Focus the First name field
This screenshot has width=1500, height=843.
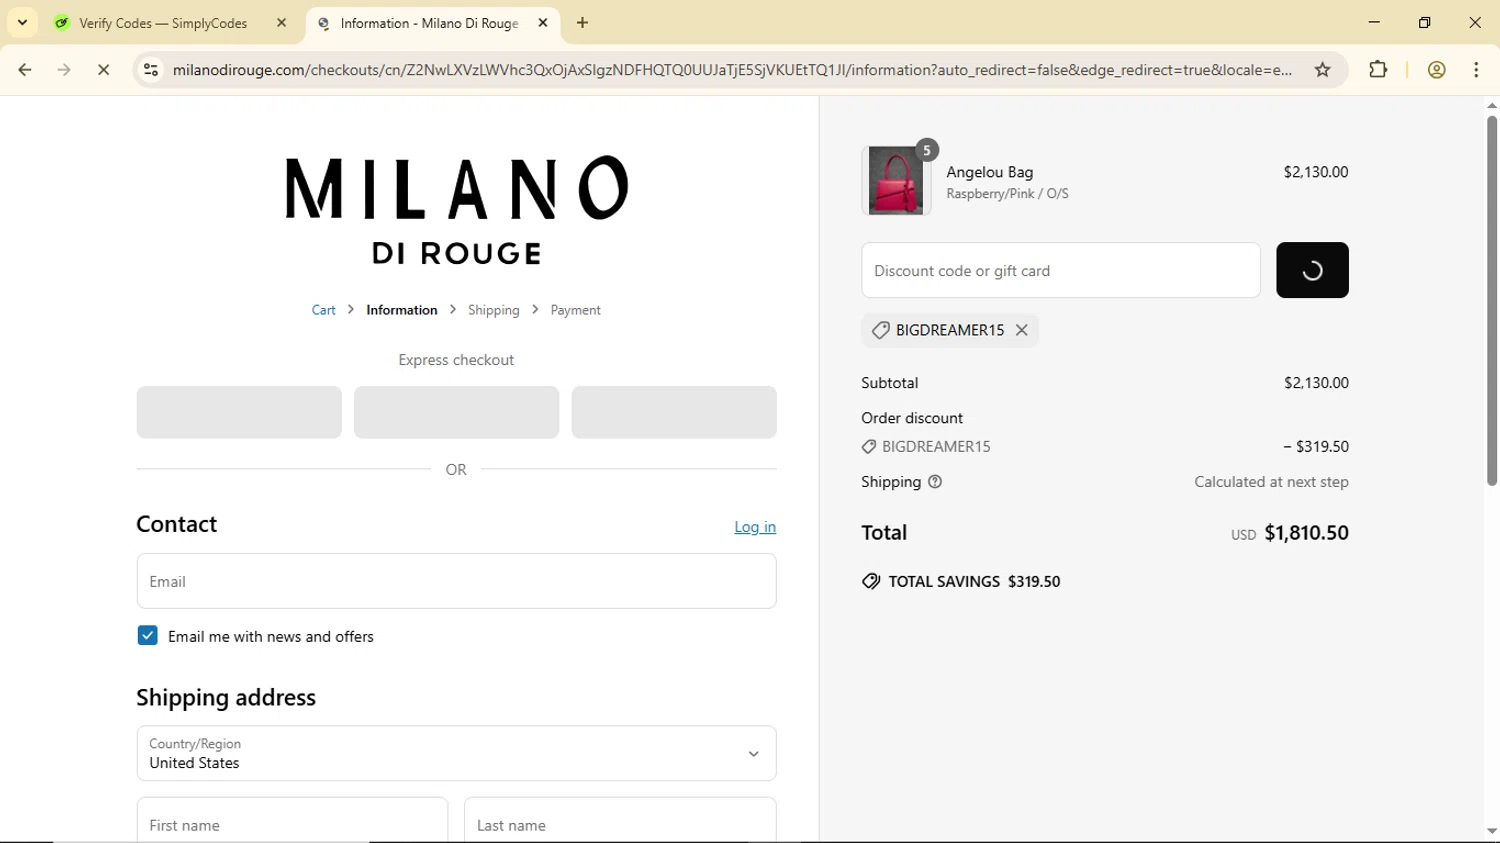292,820
